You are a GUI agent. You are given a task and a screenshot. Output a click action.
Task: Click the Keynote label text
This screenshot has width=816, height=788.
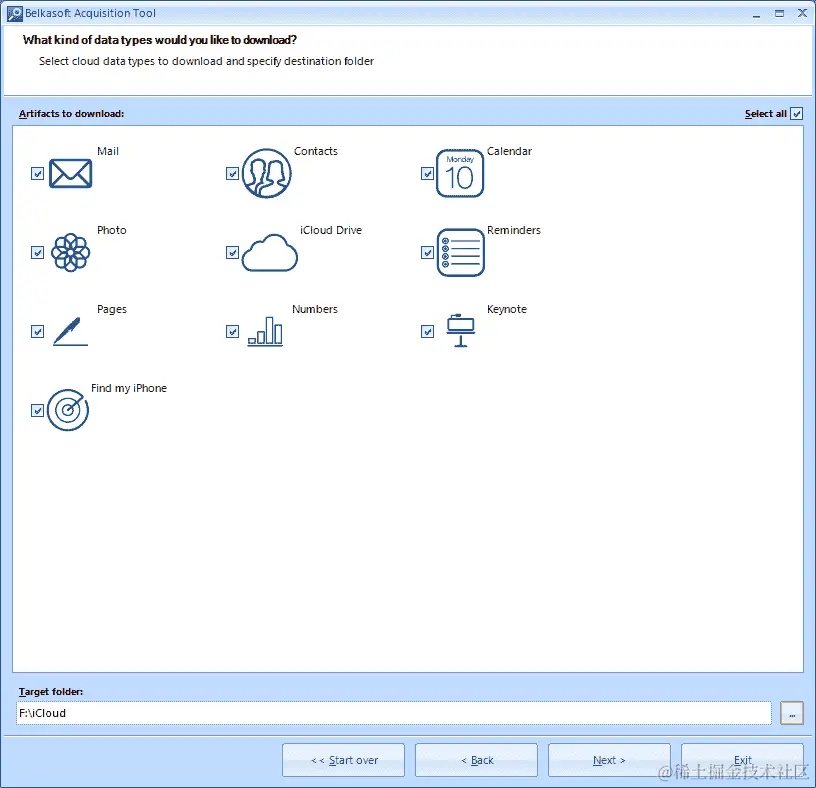click(x=507, y=309)
